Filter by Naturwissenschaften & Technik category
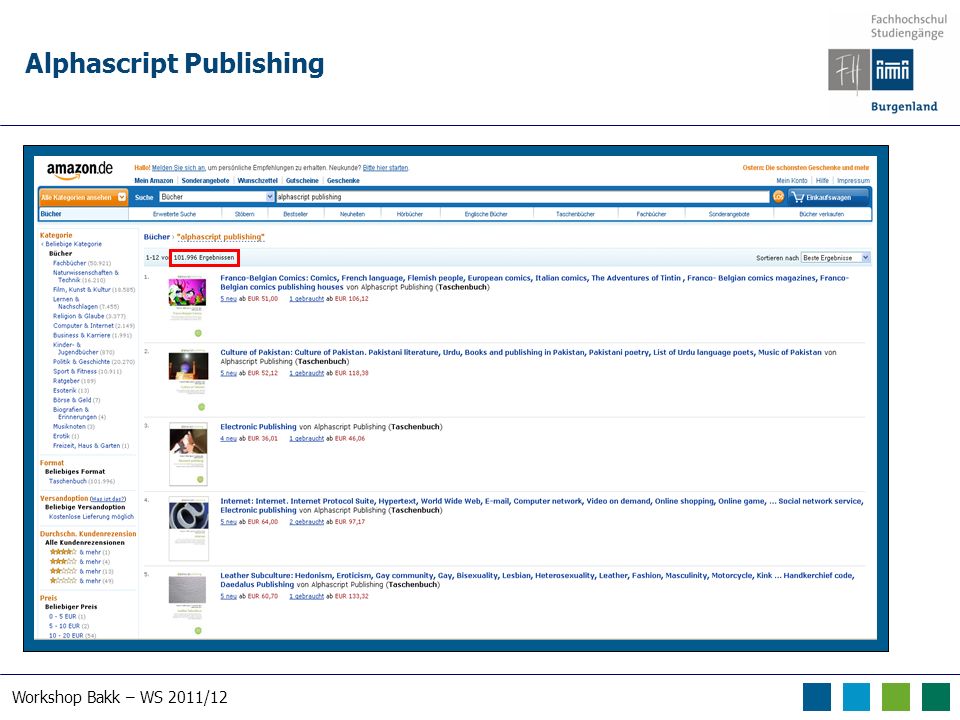Screen dimensions: 960x720 click(x=86, y=276)
